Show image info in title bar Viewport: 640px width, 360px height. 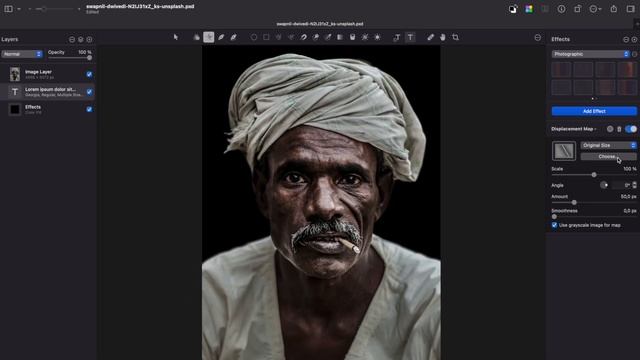(x=562, y=9)
